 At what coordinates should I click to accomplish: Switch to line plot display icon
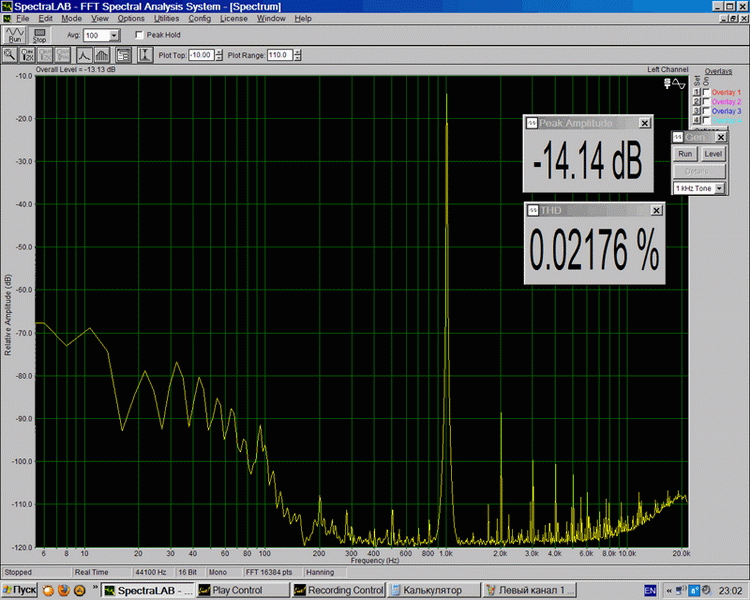[x=84, y=54]
